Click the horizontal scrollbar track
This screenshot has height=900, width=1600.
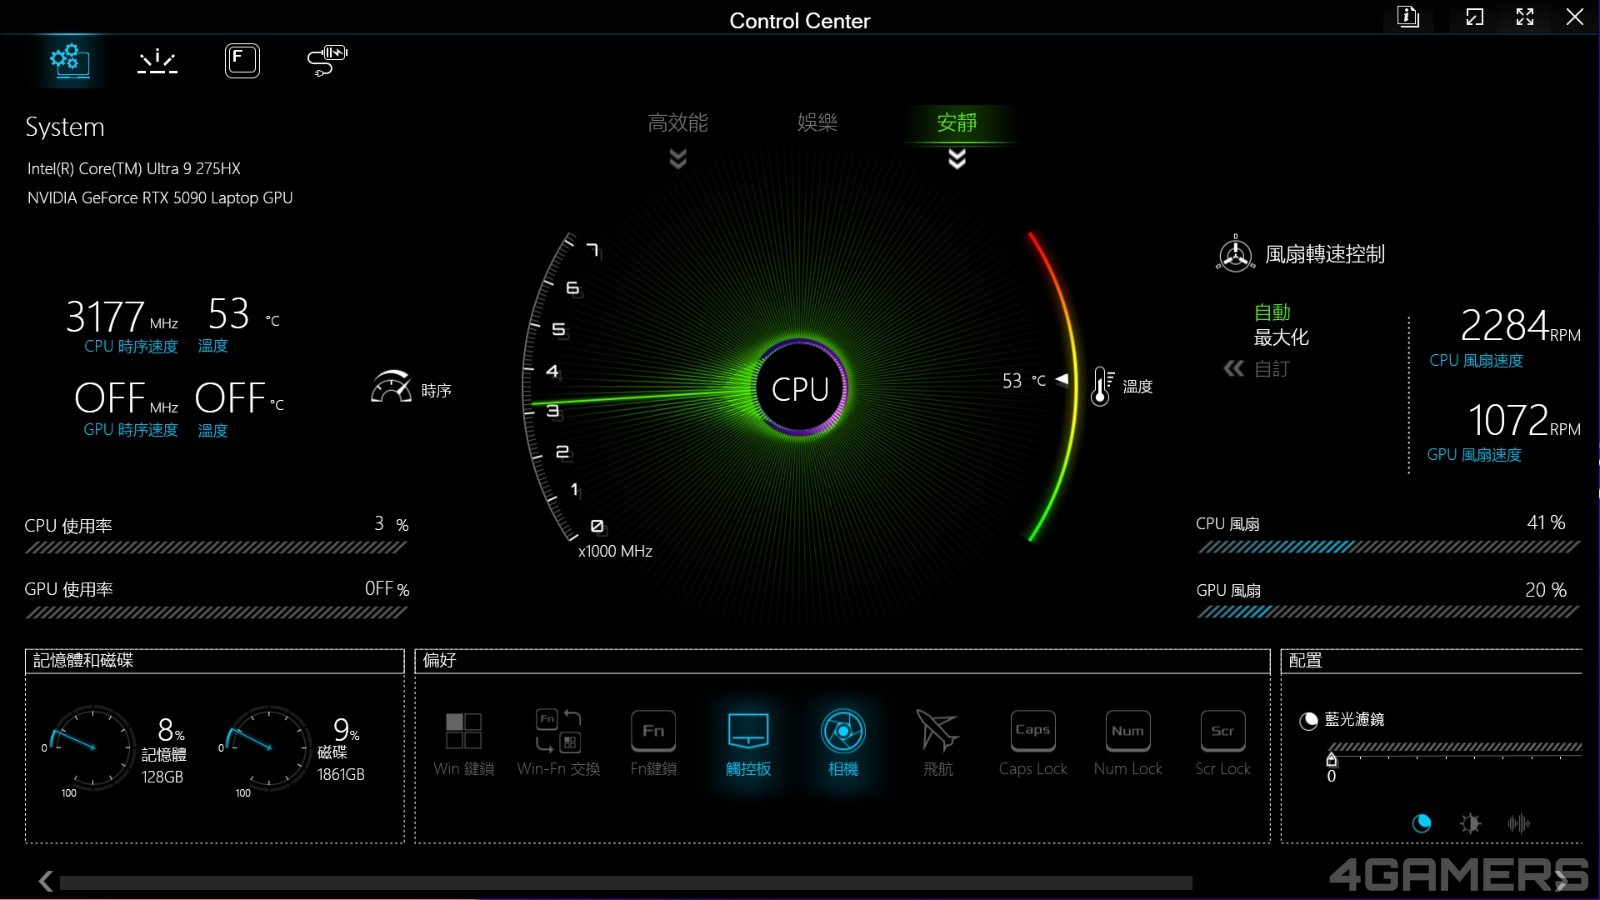(626, 883)
